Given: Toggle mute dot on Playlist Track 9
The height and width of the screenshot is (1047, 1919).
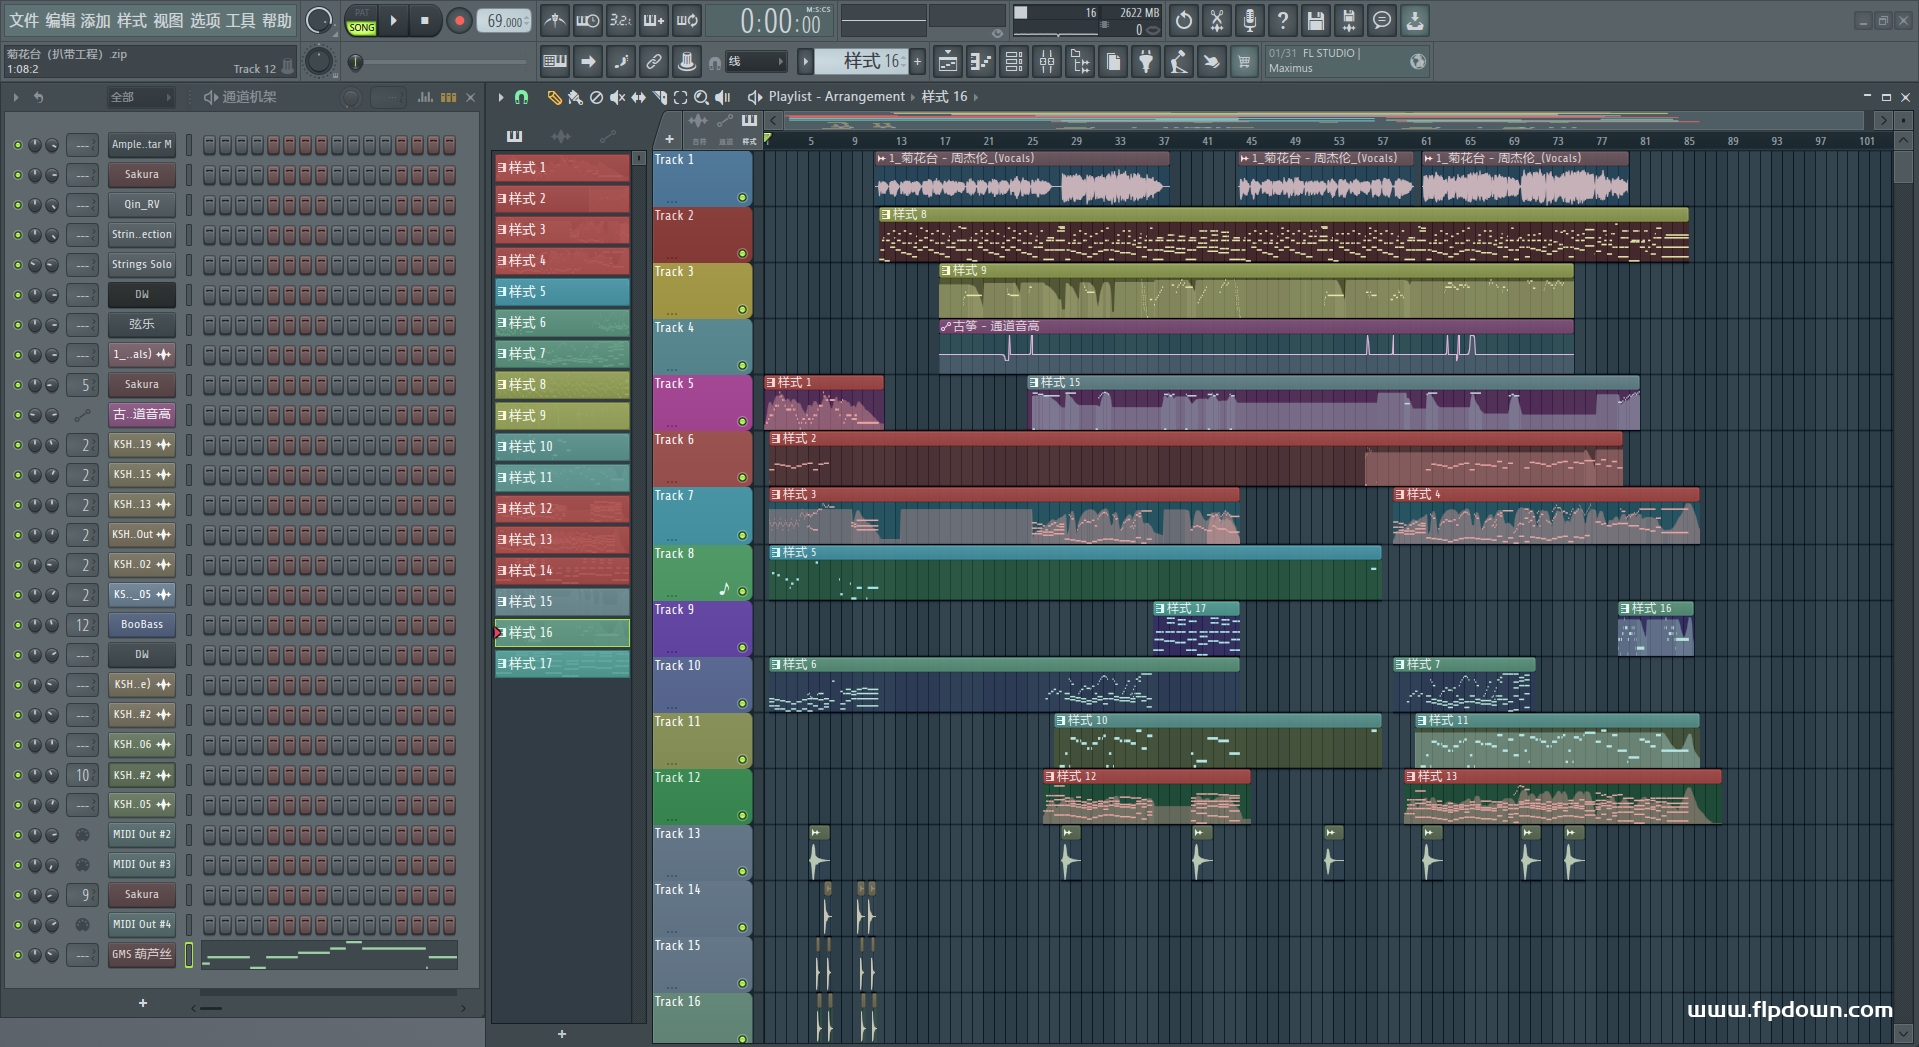Looking at the screenshot, I should (x=742, y=648).
